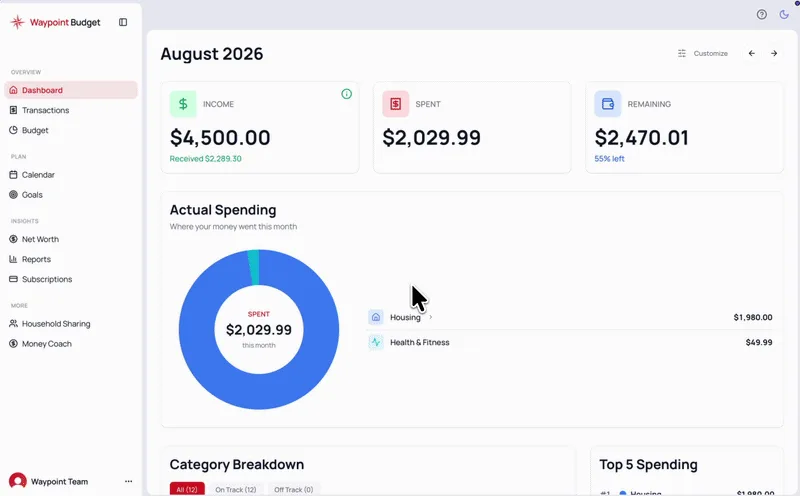Click the Housing category label
The width and height of the screenshot is (800, 496).
(x=405, y=317)
